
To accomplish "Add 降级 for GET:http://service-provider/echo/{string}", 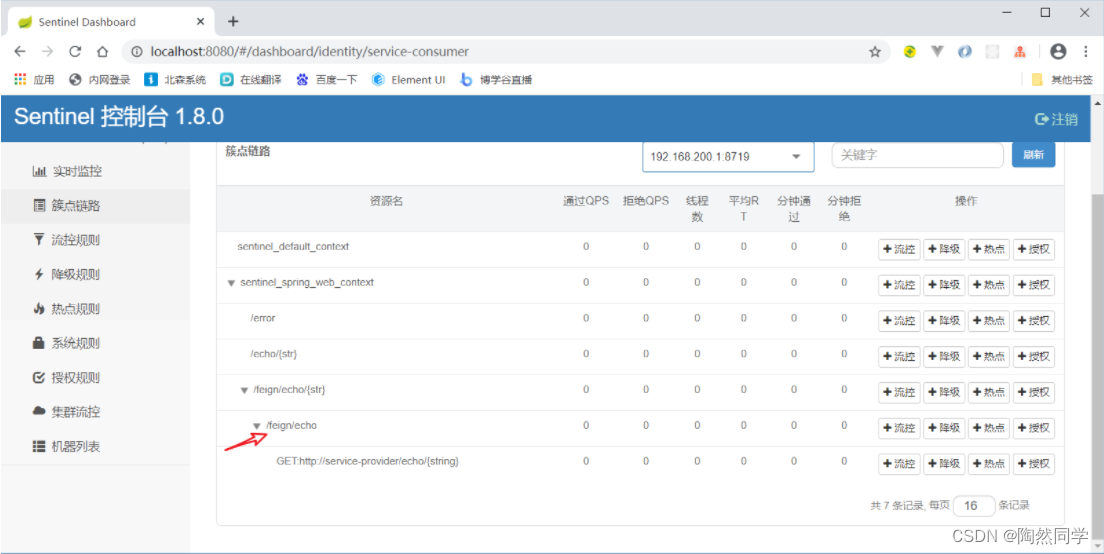I will point(944,464).
